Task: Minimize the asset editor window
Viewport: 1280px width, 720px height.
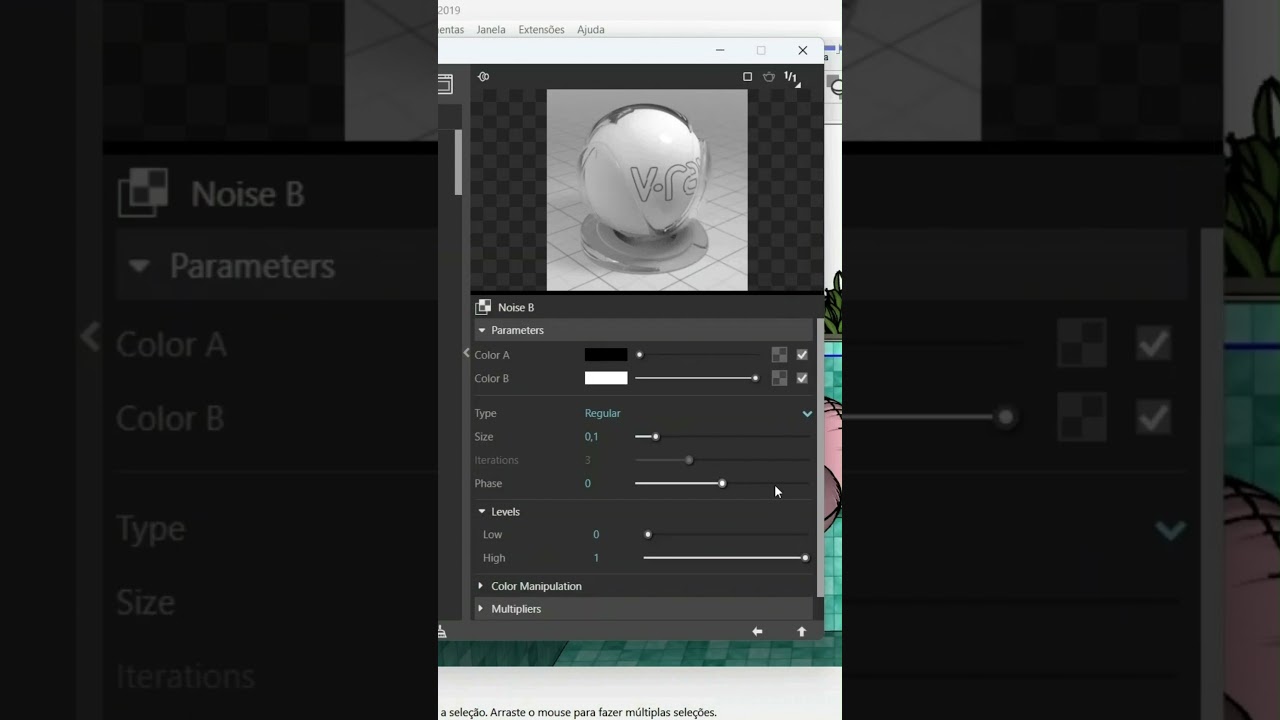Action: [x=720, y=50]
